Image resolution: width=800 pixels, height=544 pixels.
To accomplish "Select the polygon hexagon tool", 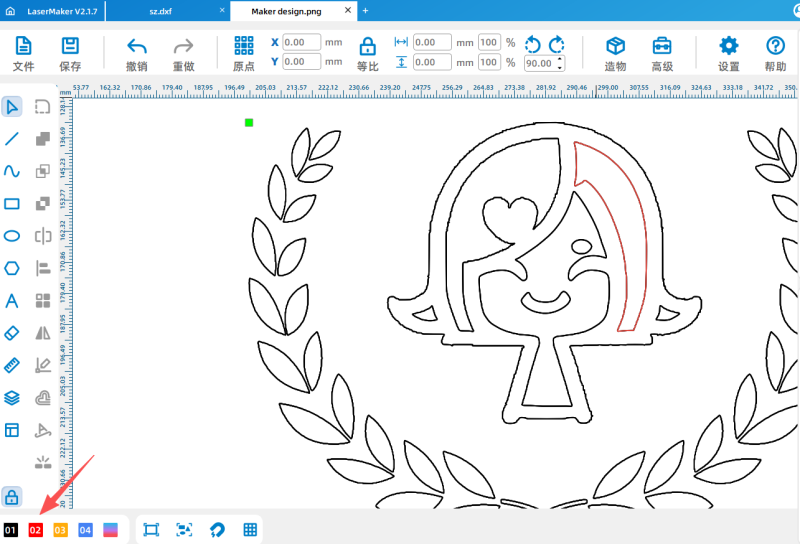I will (12, 268).
